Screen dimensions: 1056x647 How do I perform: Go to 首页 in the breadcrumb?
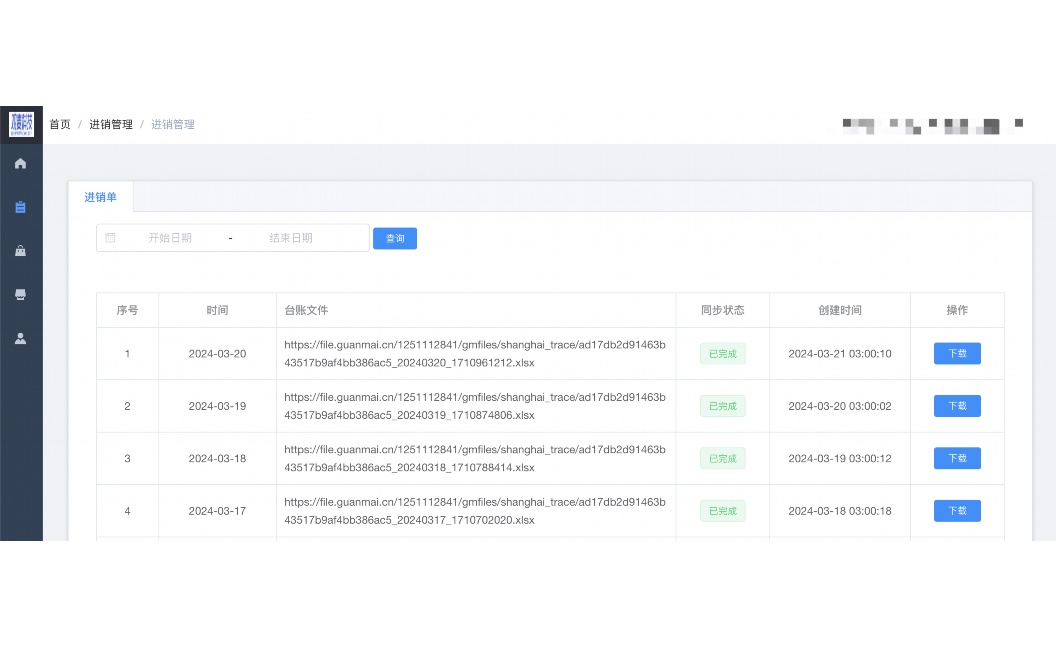(x=60, y=125)
